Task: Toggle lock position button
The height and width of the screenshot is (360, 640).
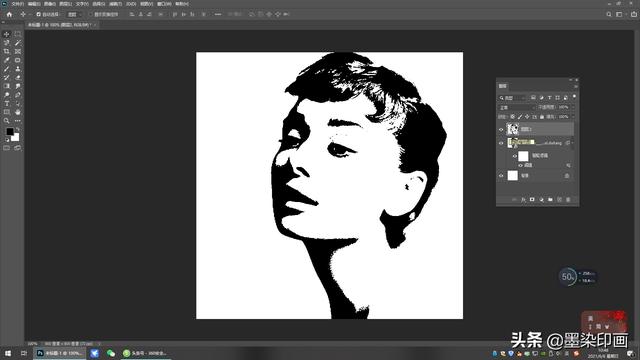Action: pyautogui.click(x=527, y=117)
